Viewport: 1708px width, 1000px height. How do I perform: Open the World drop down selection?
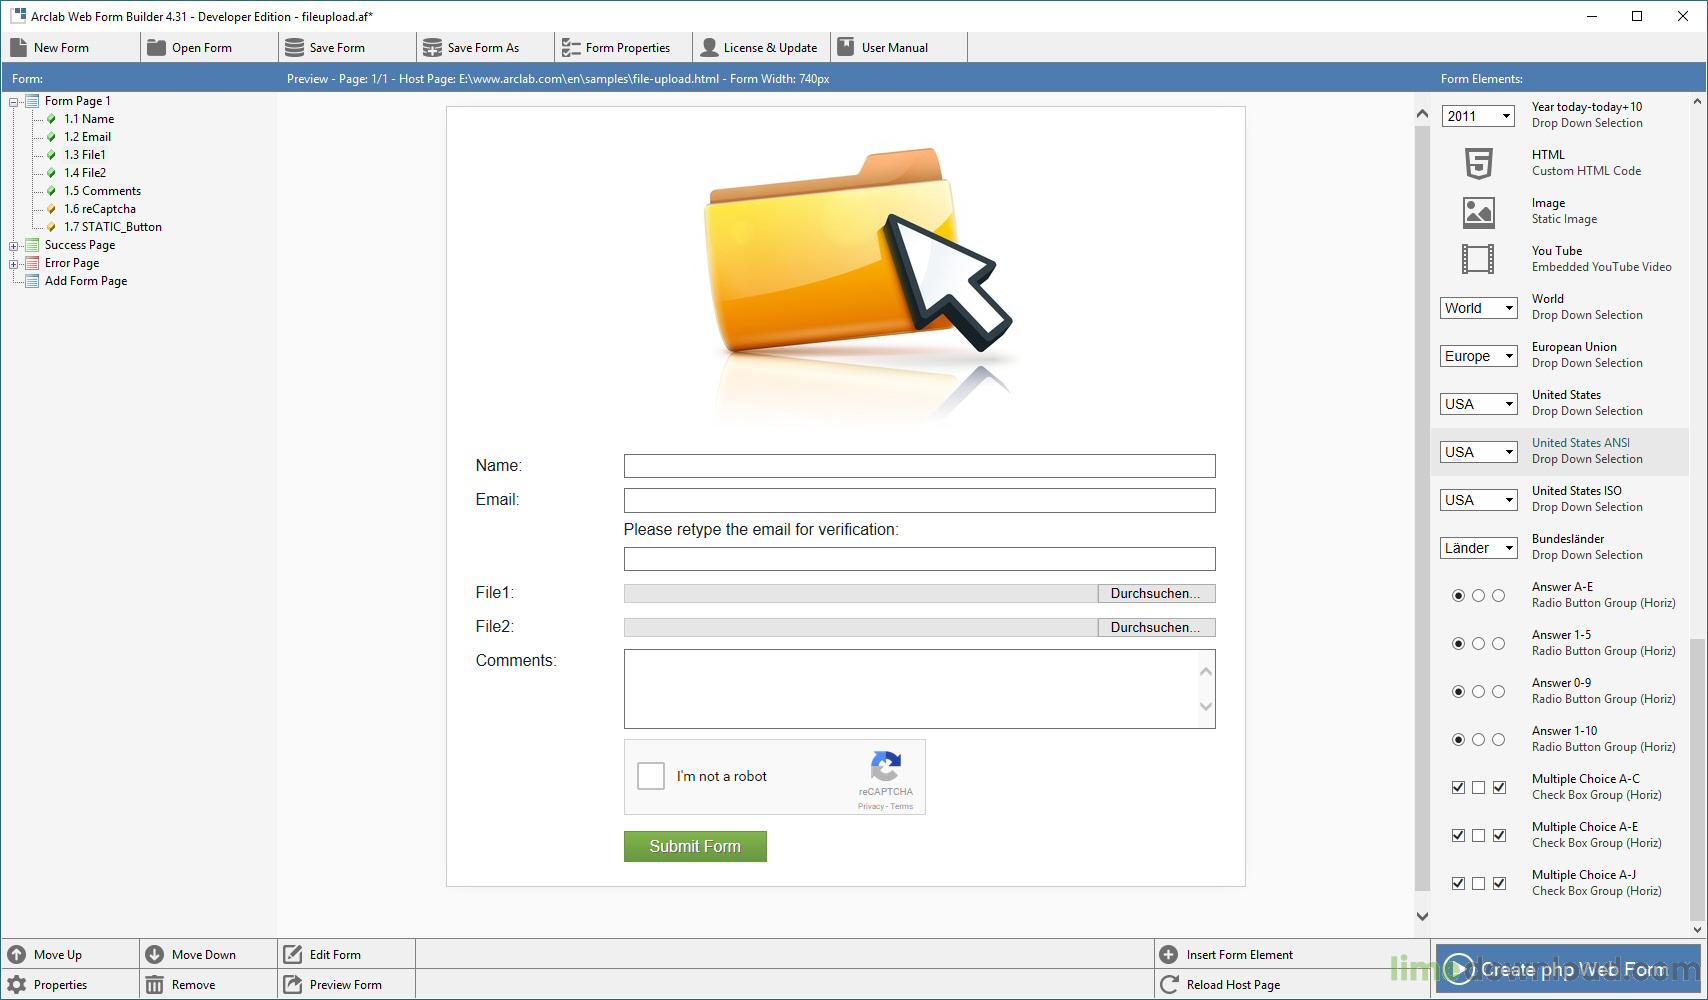(1479, 308)
